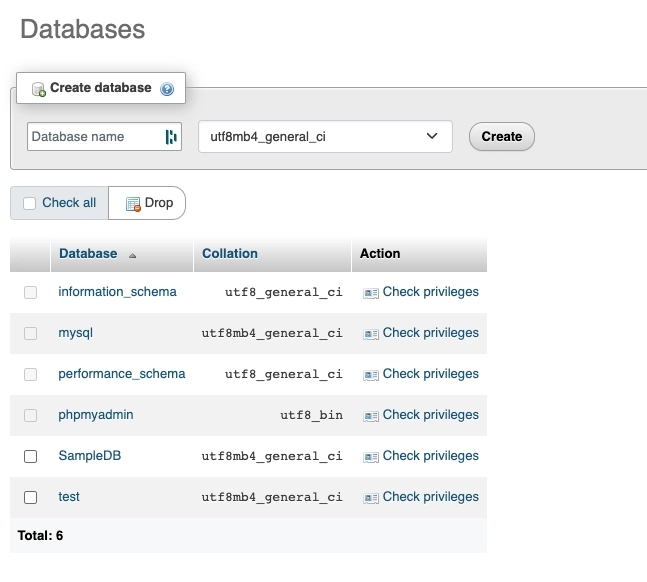Viewport: 647px width, 582px height.
Task: Click test's utf8mb4_general_ci collation cell
Action: click(x=272, y=497)
